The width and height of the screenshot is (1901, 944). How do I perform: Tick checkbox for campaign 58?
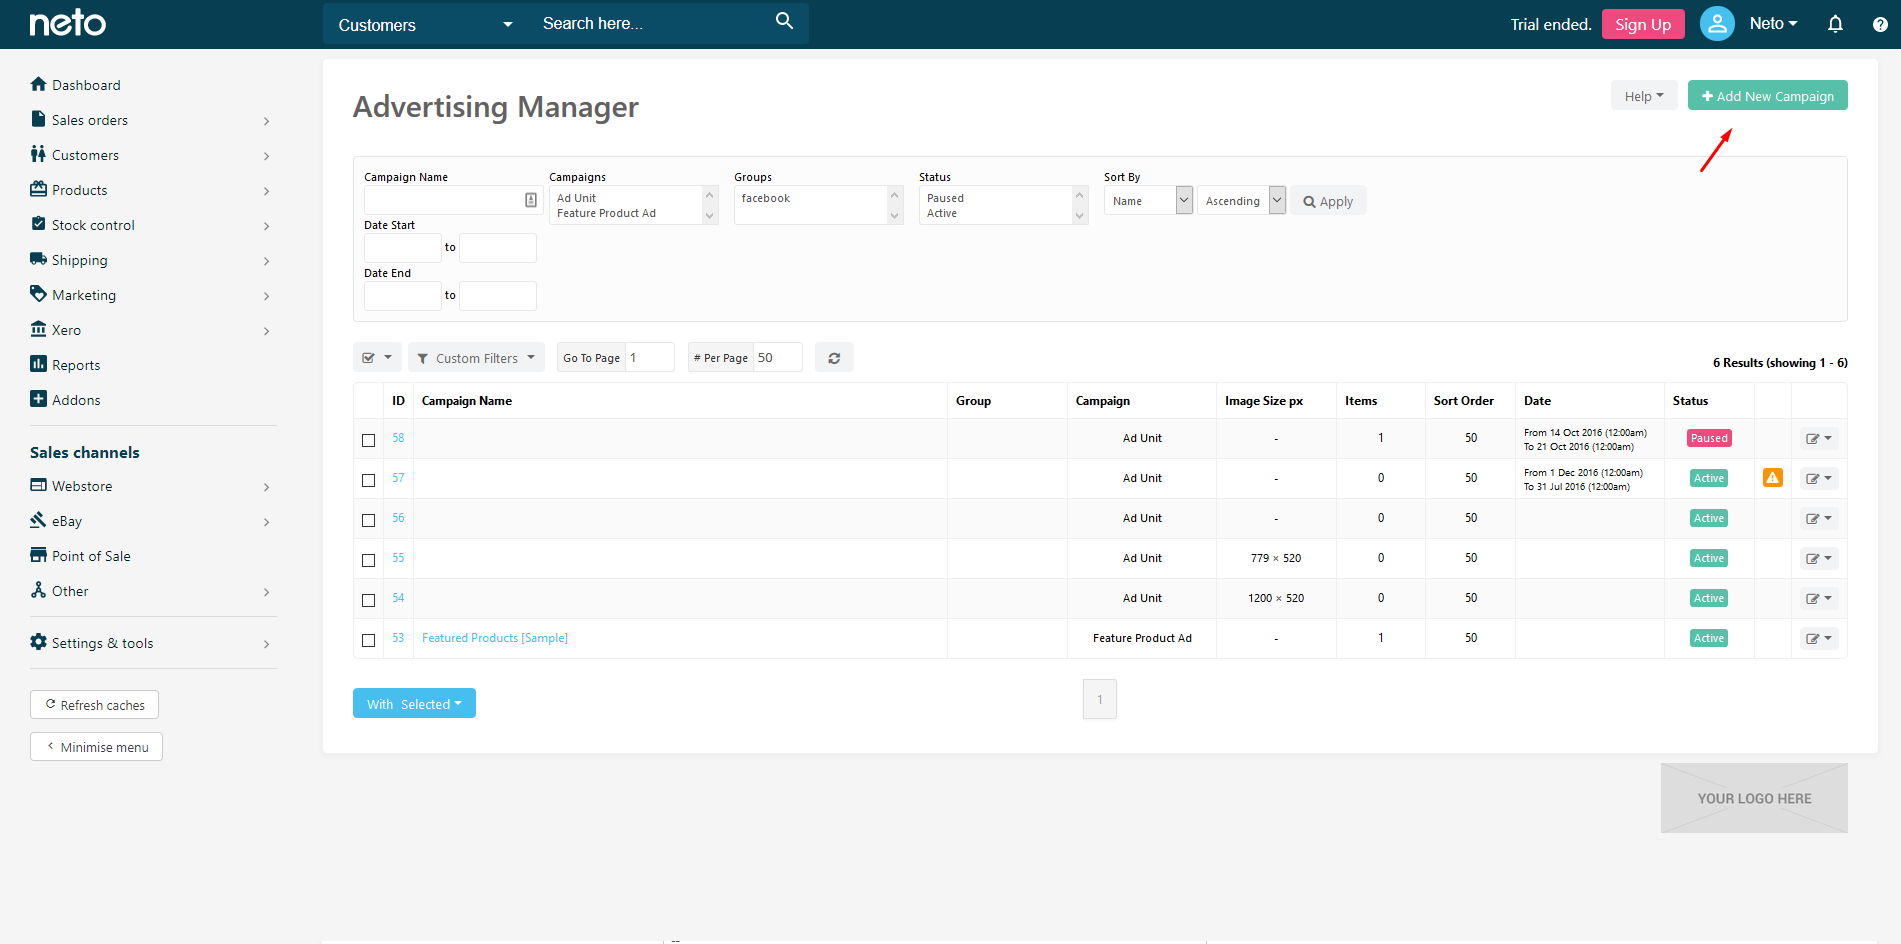click(x=368, y=440)
